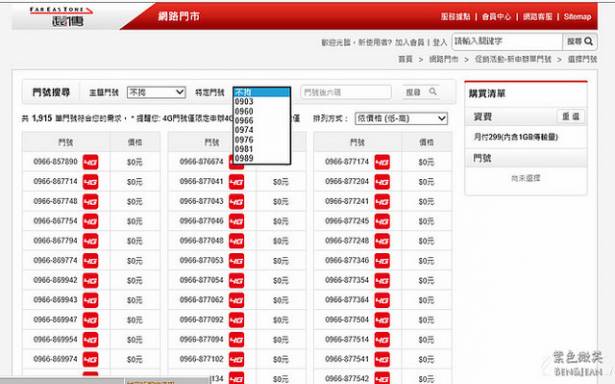This screenshot has height=384, width=615.
Task: Click the 重選 button in 購買清單
Action: tap(571, 116)
